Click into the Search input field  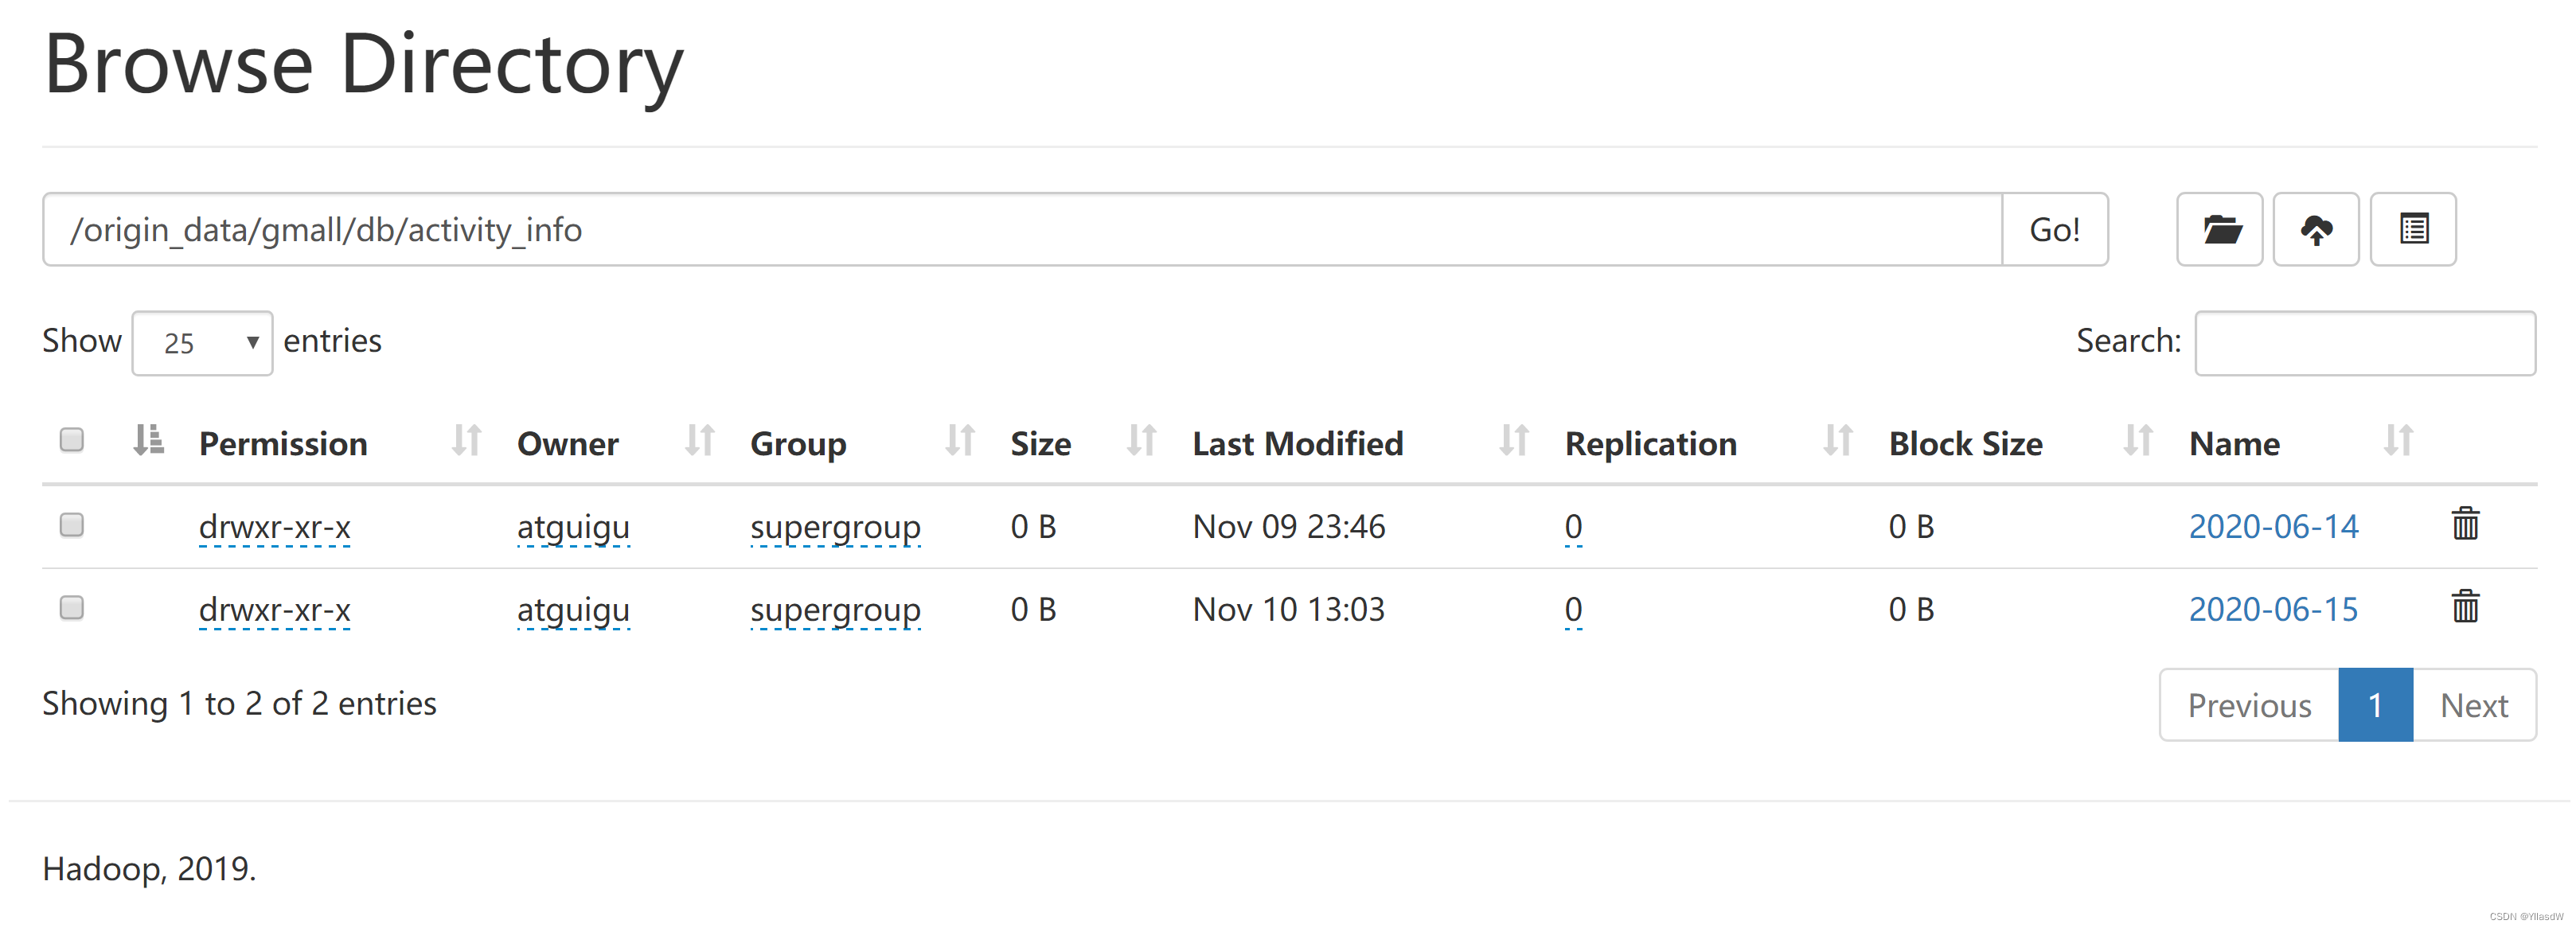pyautogui.click(x=2364, y=343)
